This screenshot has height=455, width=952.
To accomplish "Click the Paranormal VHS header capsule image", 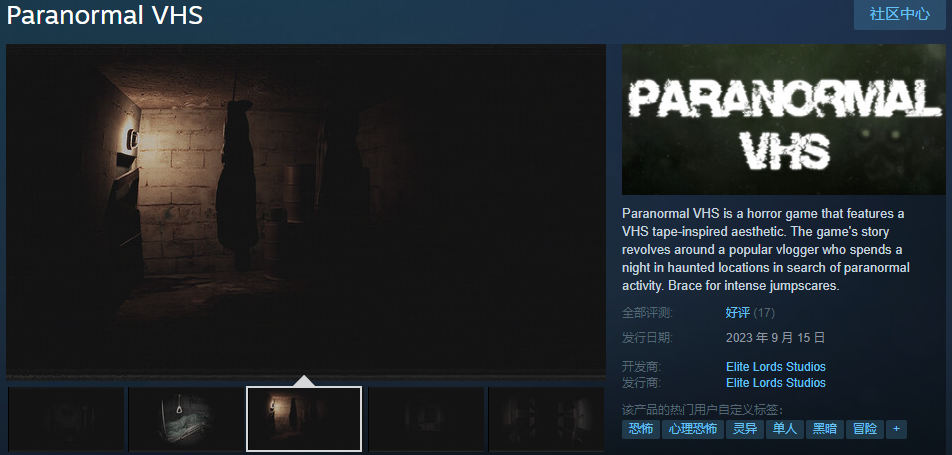I will coord(783,119).
